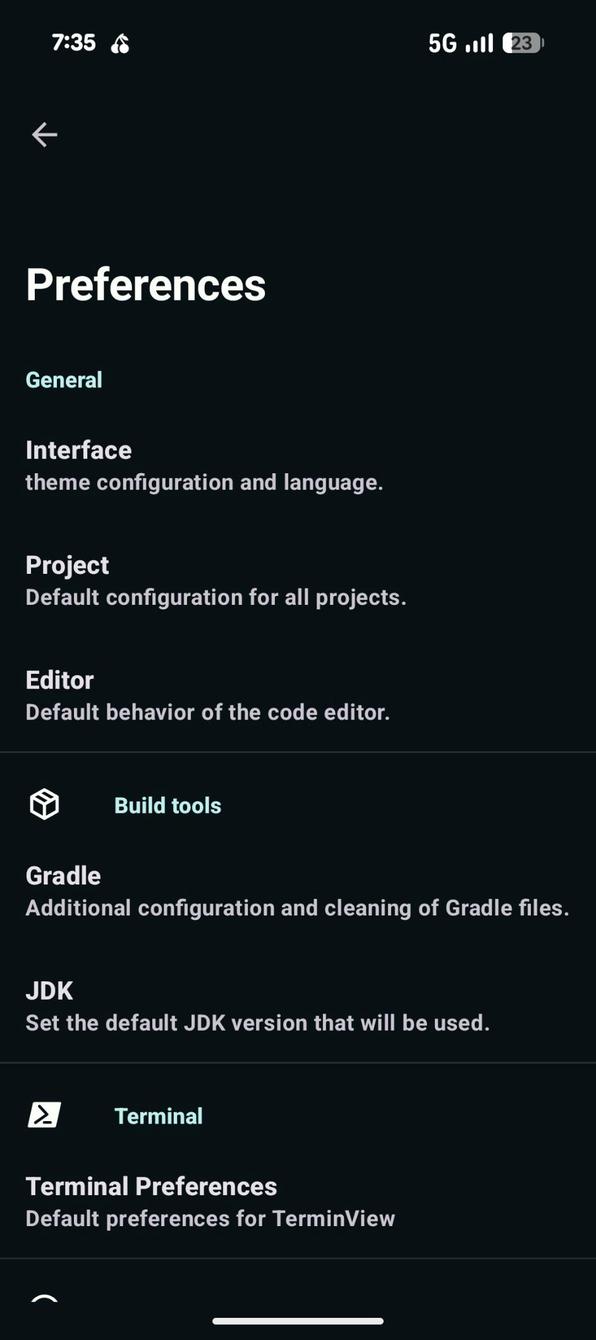Tap the signal strength bars icon
596x1340 pixels.
point(479,43)
